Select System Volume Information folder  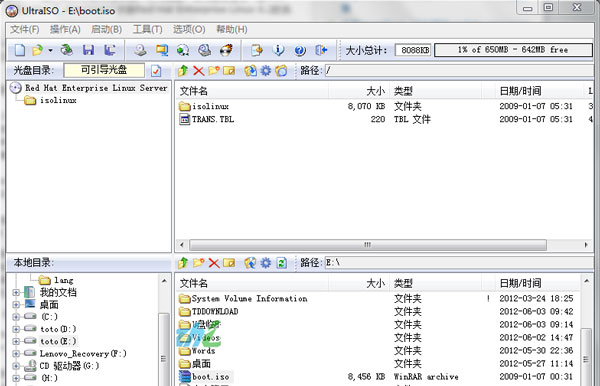[249, 299]
